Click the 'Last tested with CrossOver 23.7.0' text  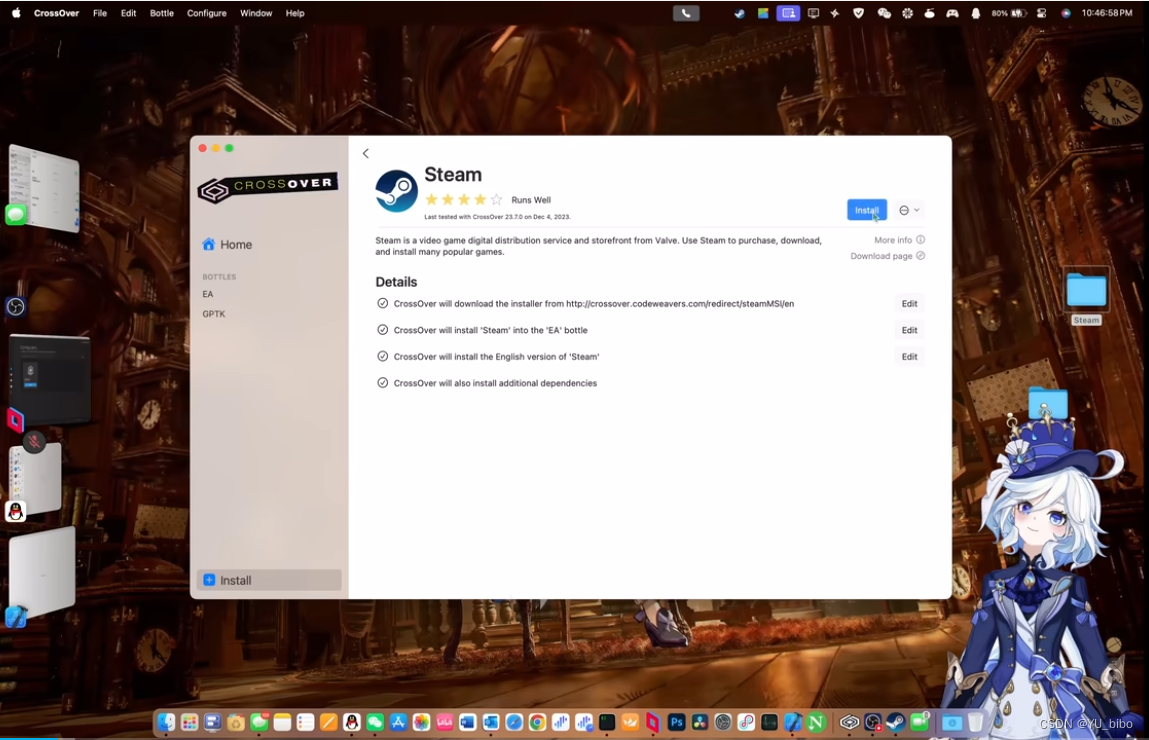(498, 217)
